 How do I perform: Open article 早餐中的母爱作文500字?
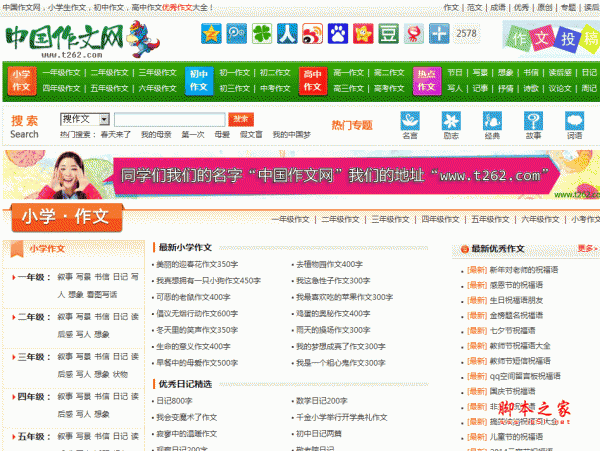[197, 363]
